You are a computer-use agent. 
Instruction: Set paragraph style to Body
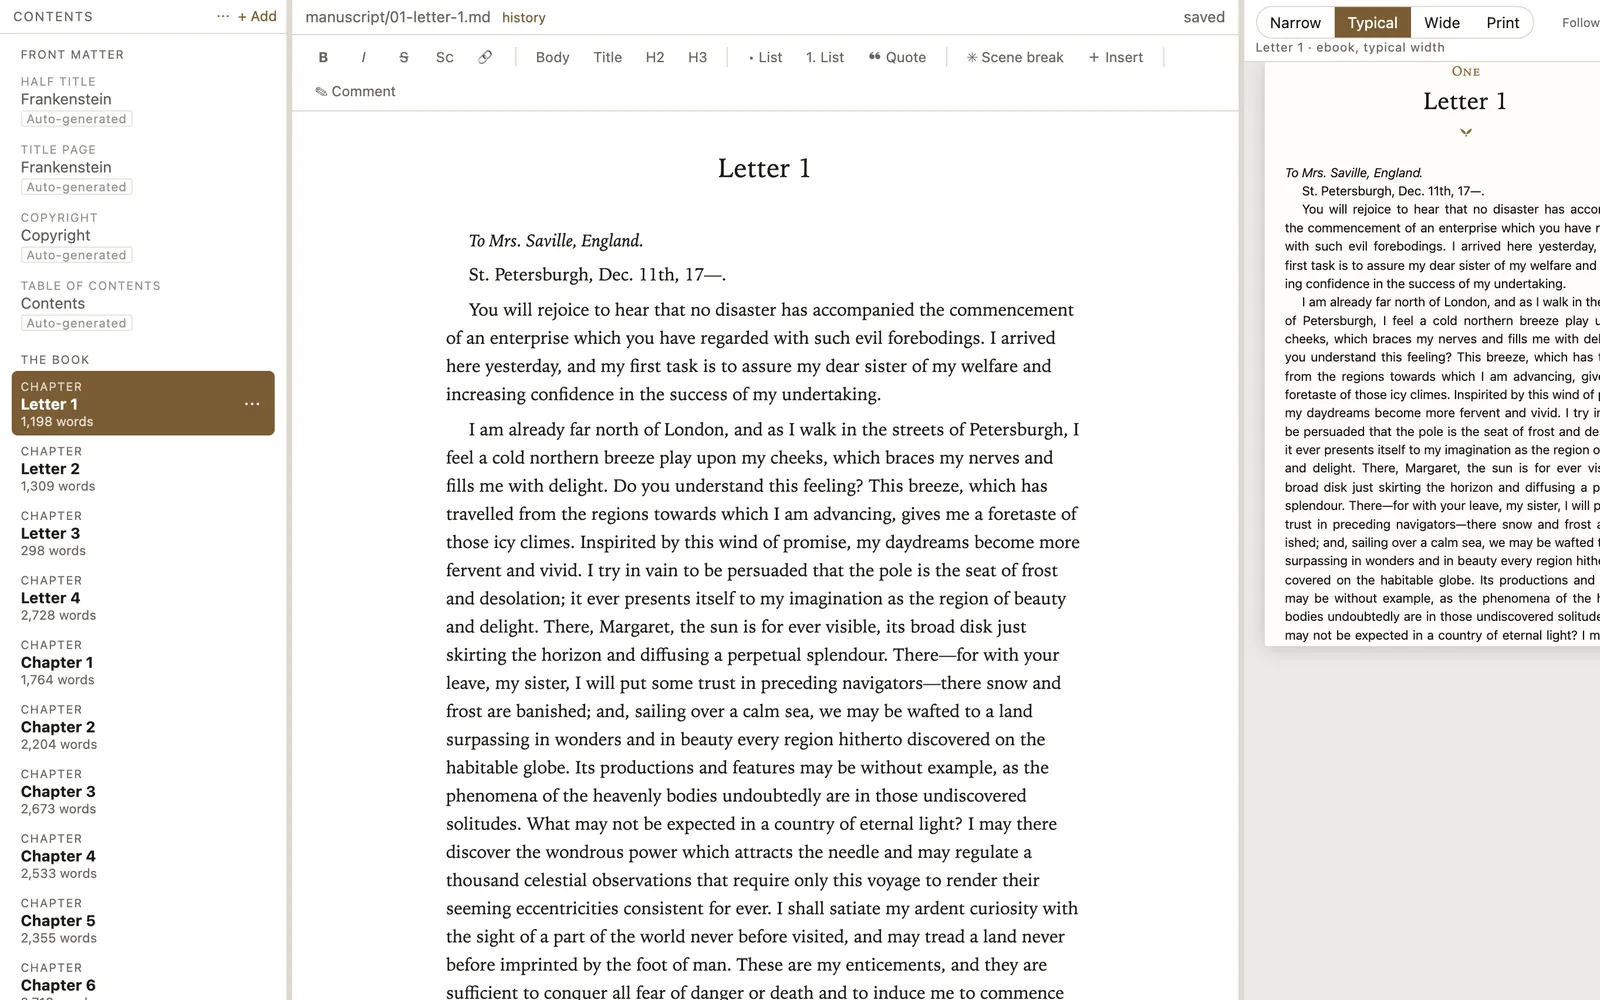coord(552,57)
